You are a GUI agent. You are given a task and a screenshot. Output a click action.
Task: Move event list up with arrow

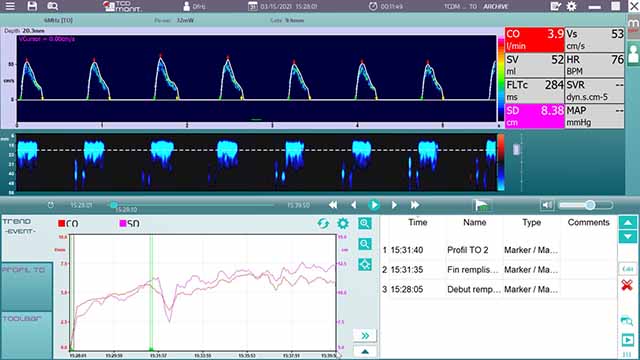pos(628,222)
